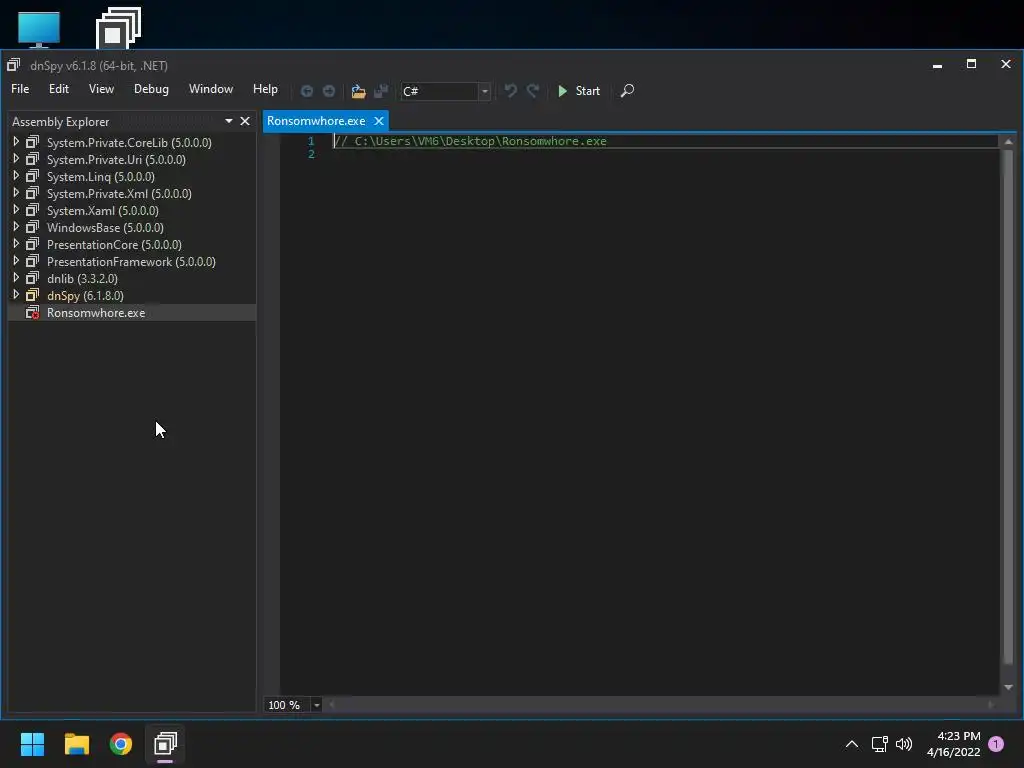Switch to the Ronsomwhore.exe tab

(x=316, y=121)
